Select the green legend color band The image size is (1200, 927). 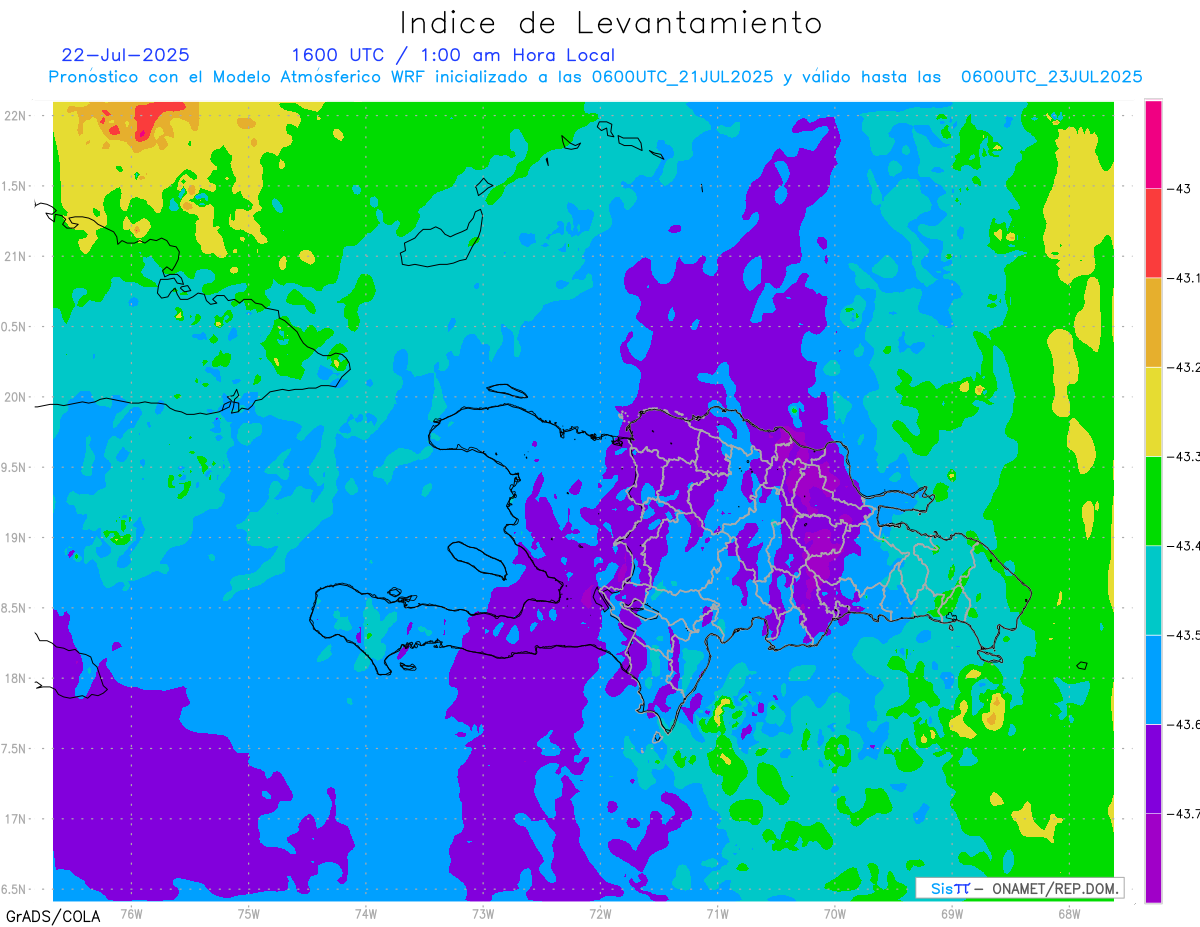[1153, 500]
